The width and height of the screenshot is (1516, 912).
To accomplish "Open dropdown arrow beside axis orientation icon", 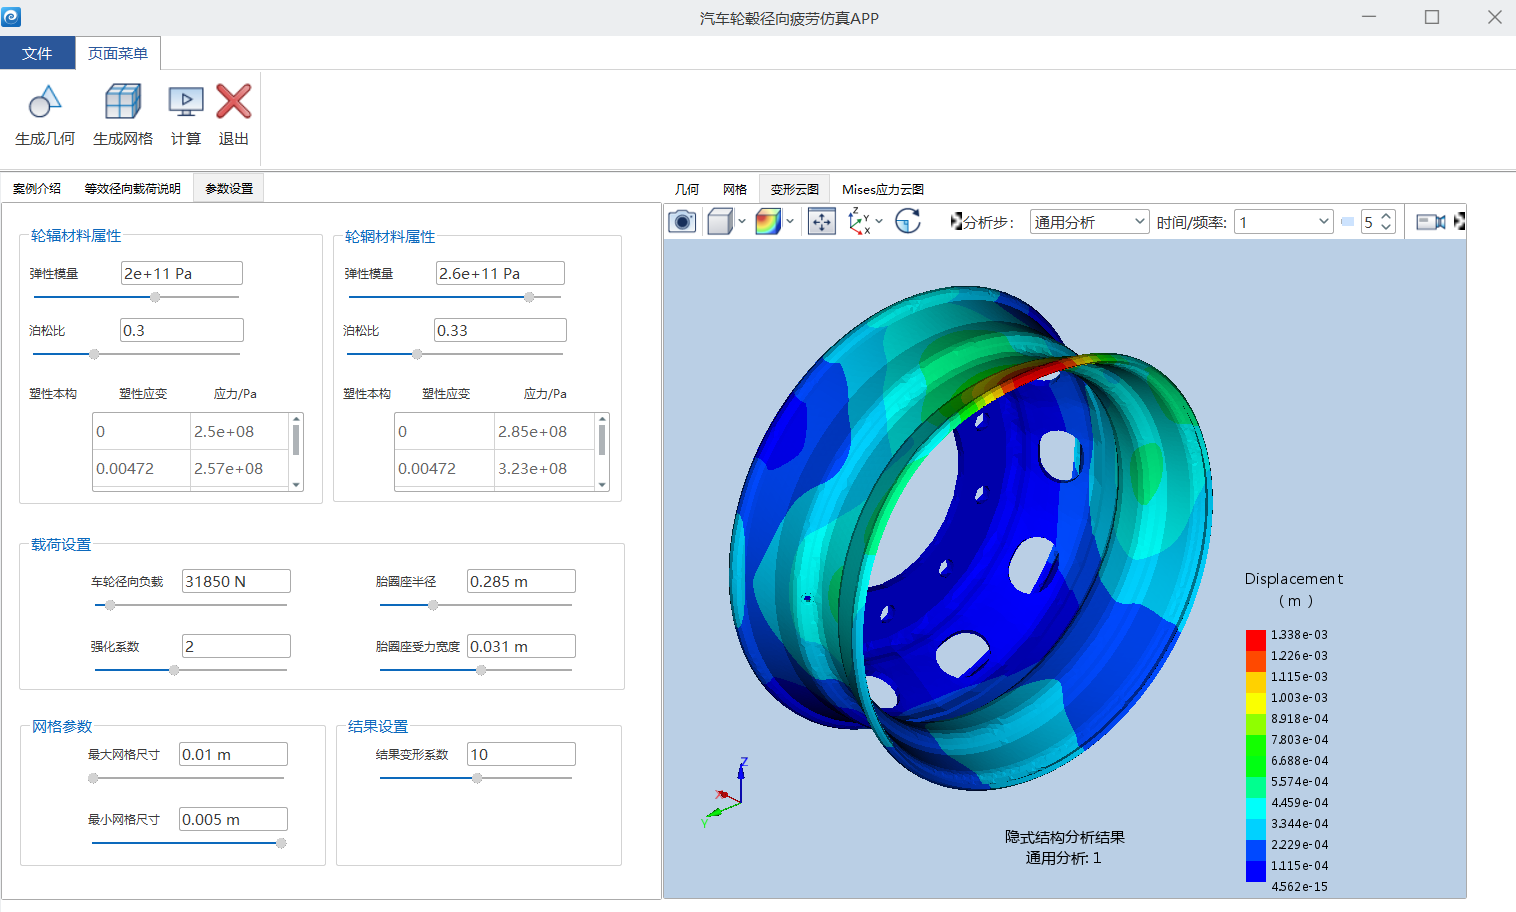I will (879, 221).
